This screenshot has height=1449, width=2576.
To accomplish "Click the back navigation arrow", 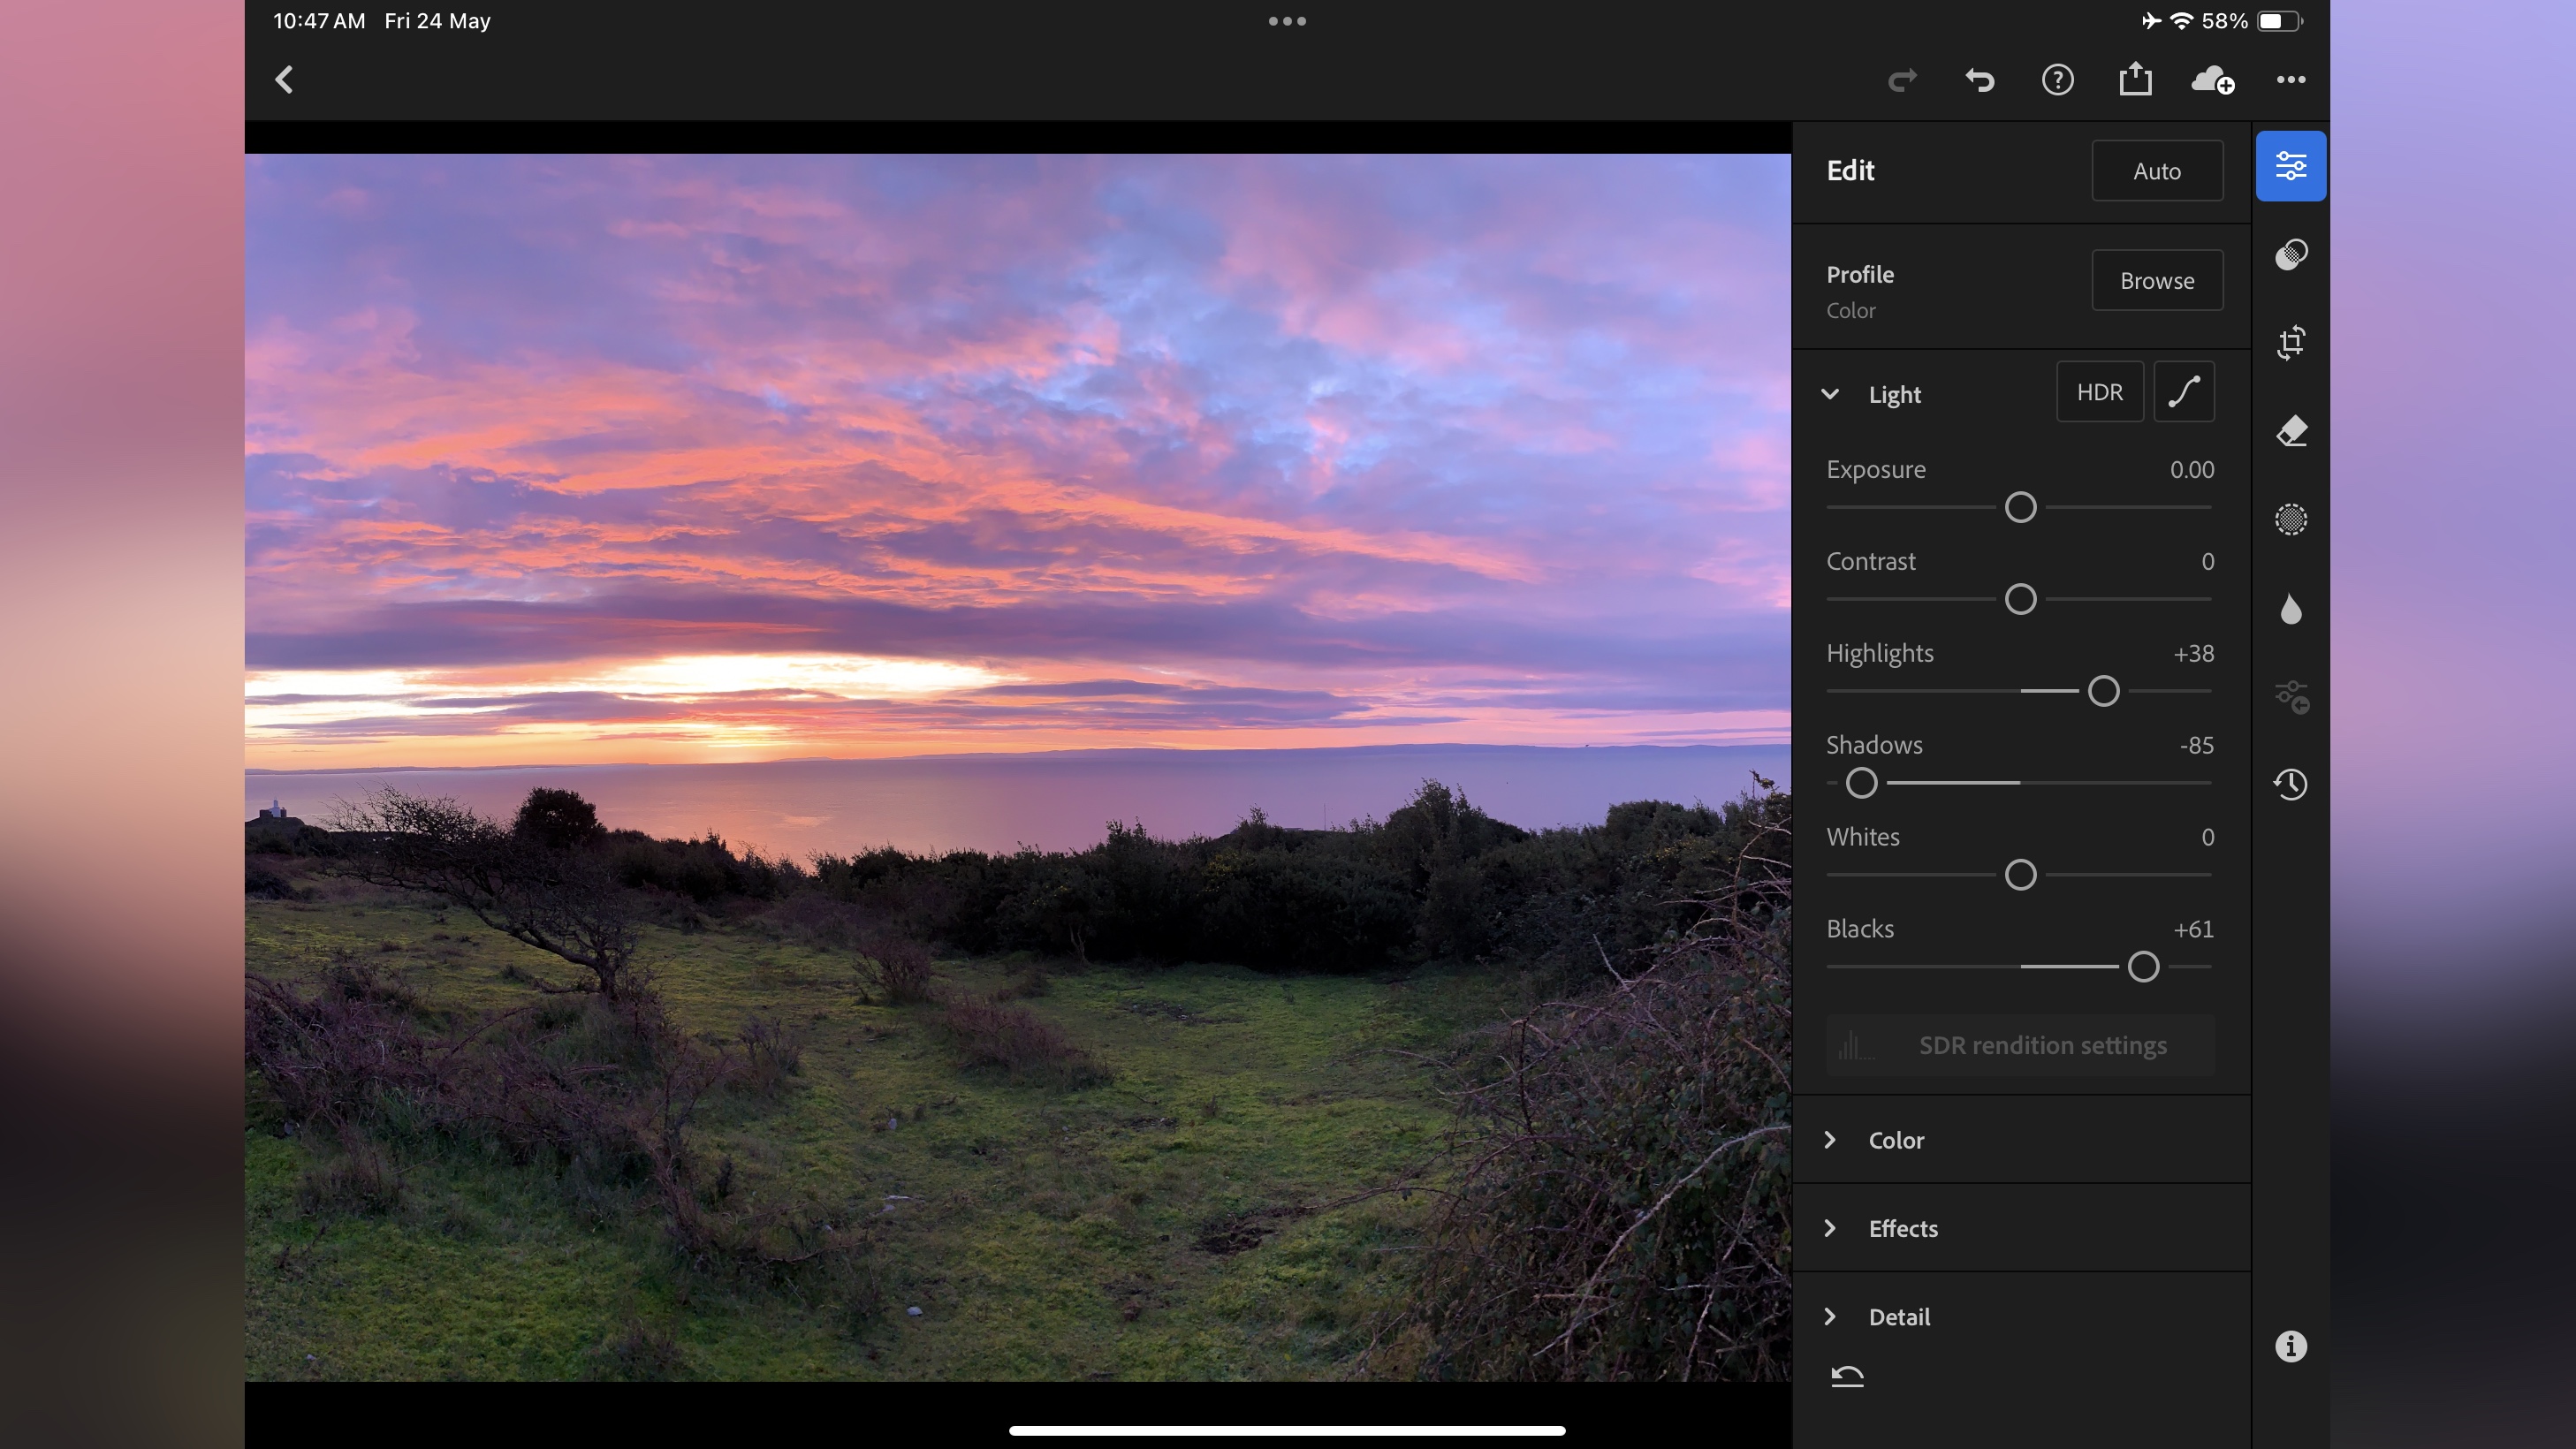I will (283, 80).
